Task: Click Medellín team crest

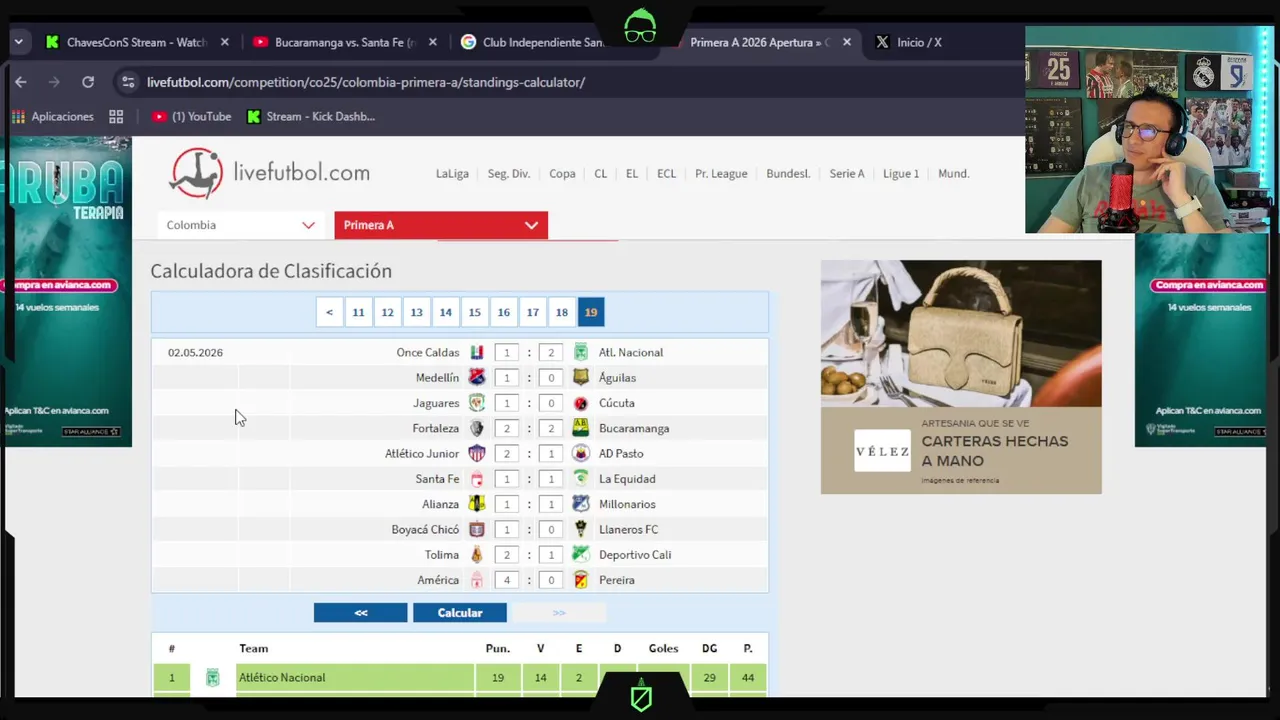Action: click(477, 378)
